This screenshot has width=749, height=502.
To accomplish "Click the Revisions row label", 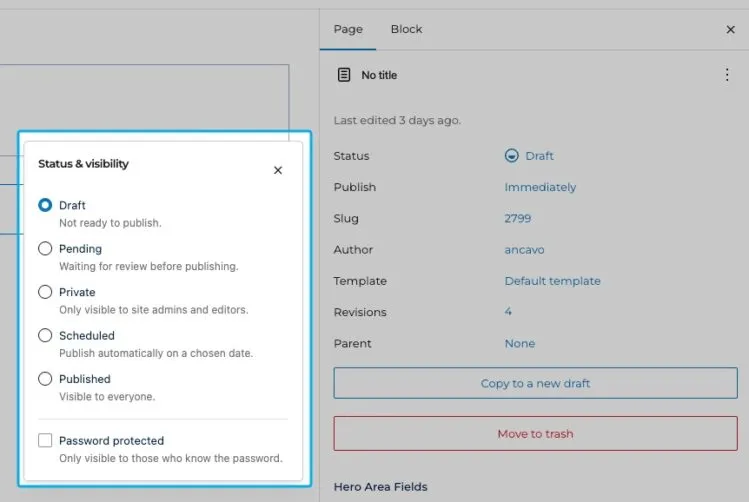I will click(x=360, y=312).
